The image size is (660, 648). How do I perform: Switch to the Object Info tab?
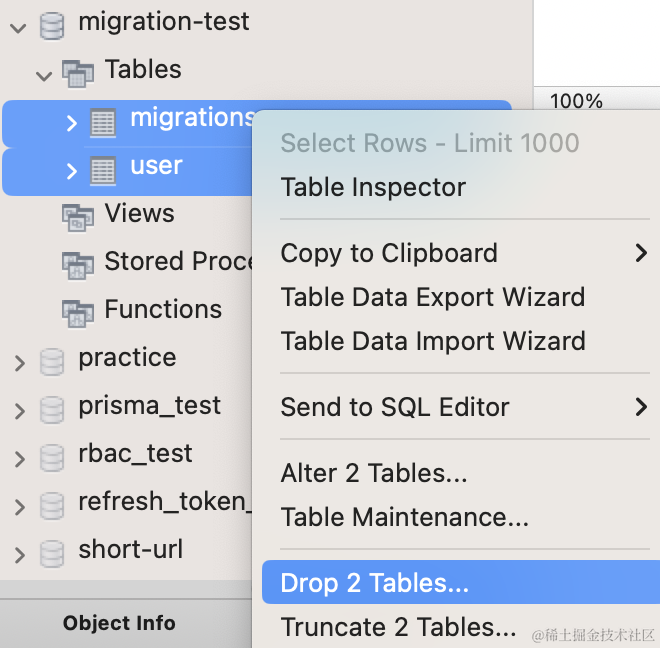click(119, 623)
